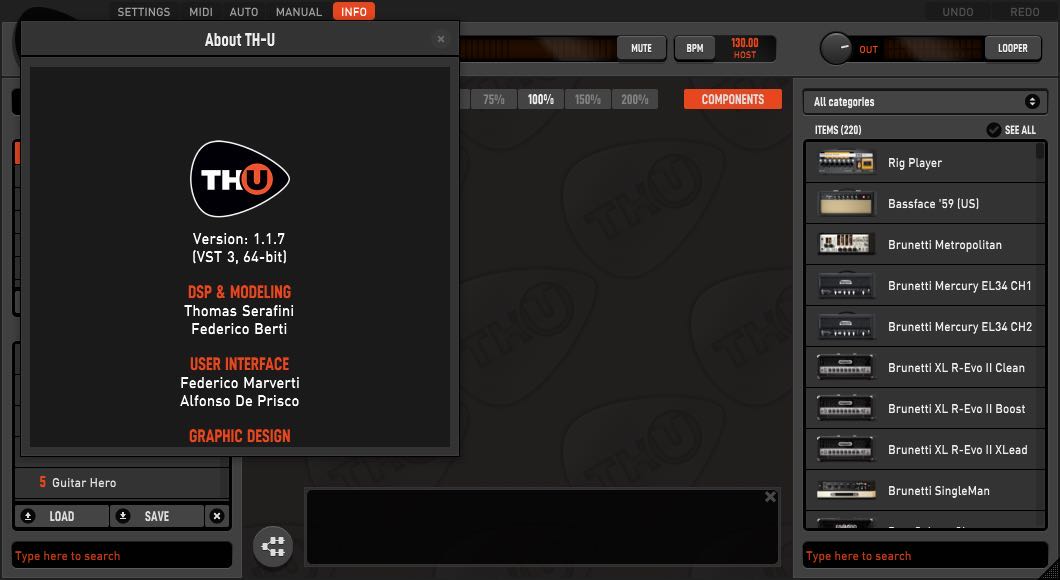1060x580 pixels.
Task: Set interface zoom to 150%
Action: click(587, 99)
